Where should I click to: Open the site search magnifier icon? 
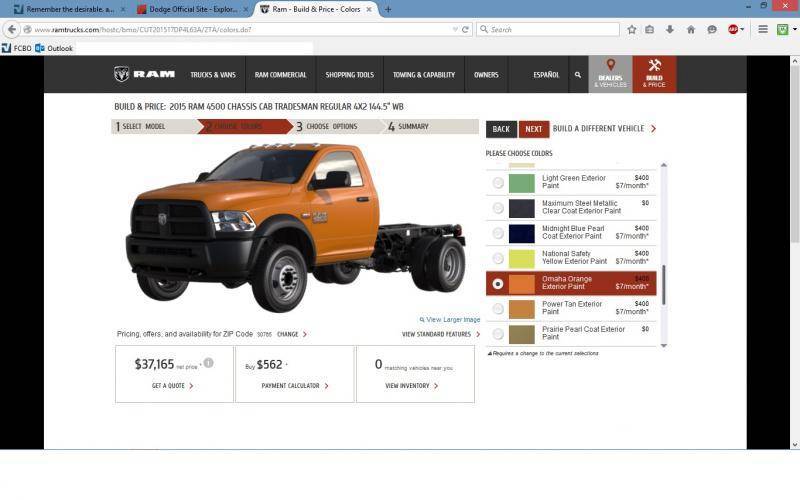(577, 75)
